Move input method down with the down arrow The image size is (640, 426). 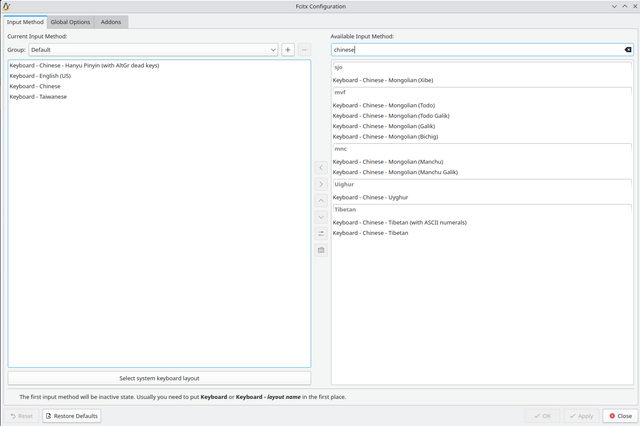pos(321,217)
